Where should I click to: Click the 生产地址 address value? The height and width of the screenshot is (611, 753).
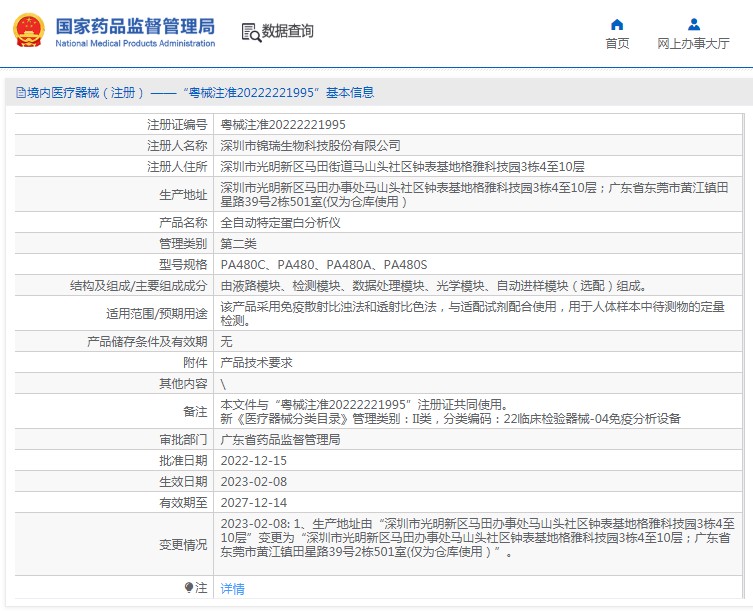(x=474, y=195)
